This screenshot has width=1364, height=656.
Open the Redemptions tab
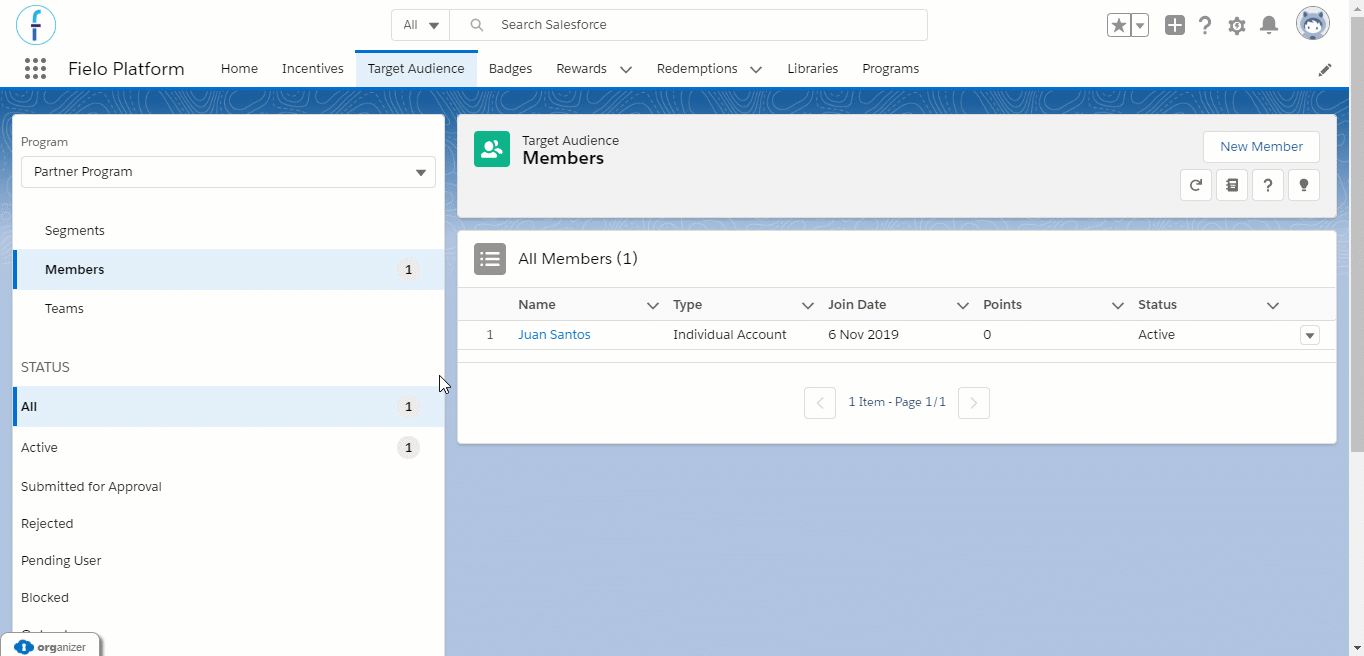point(697,69)
